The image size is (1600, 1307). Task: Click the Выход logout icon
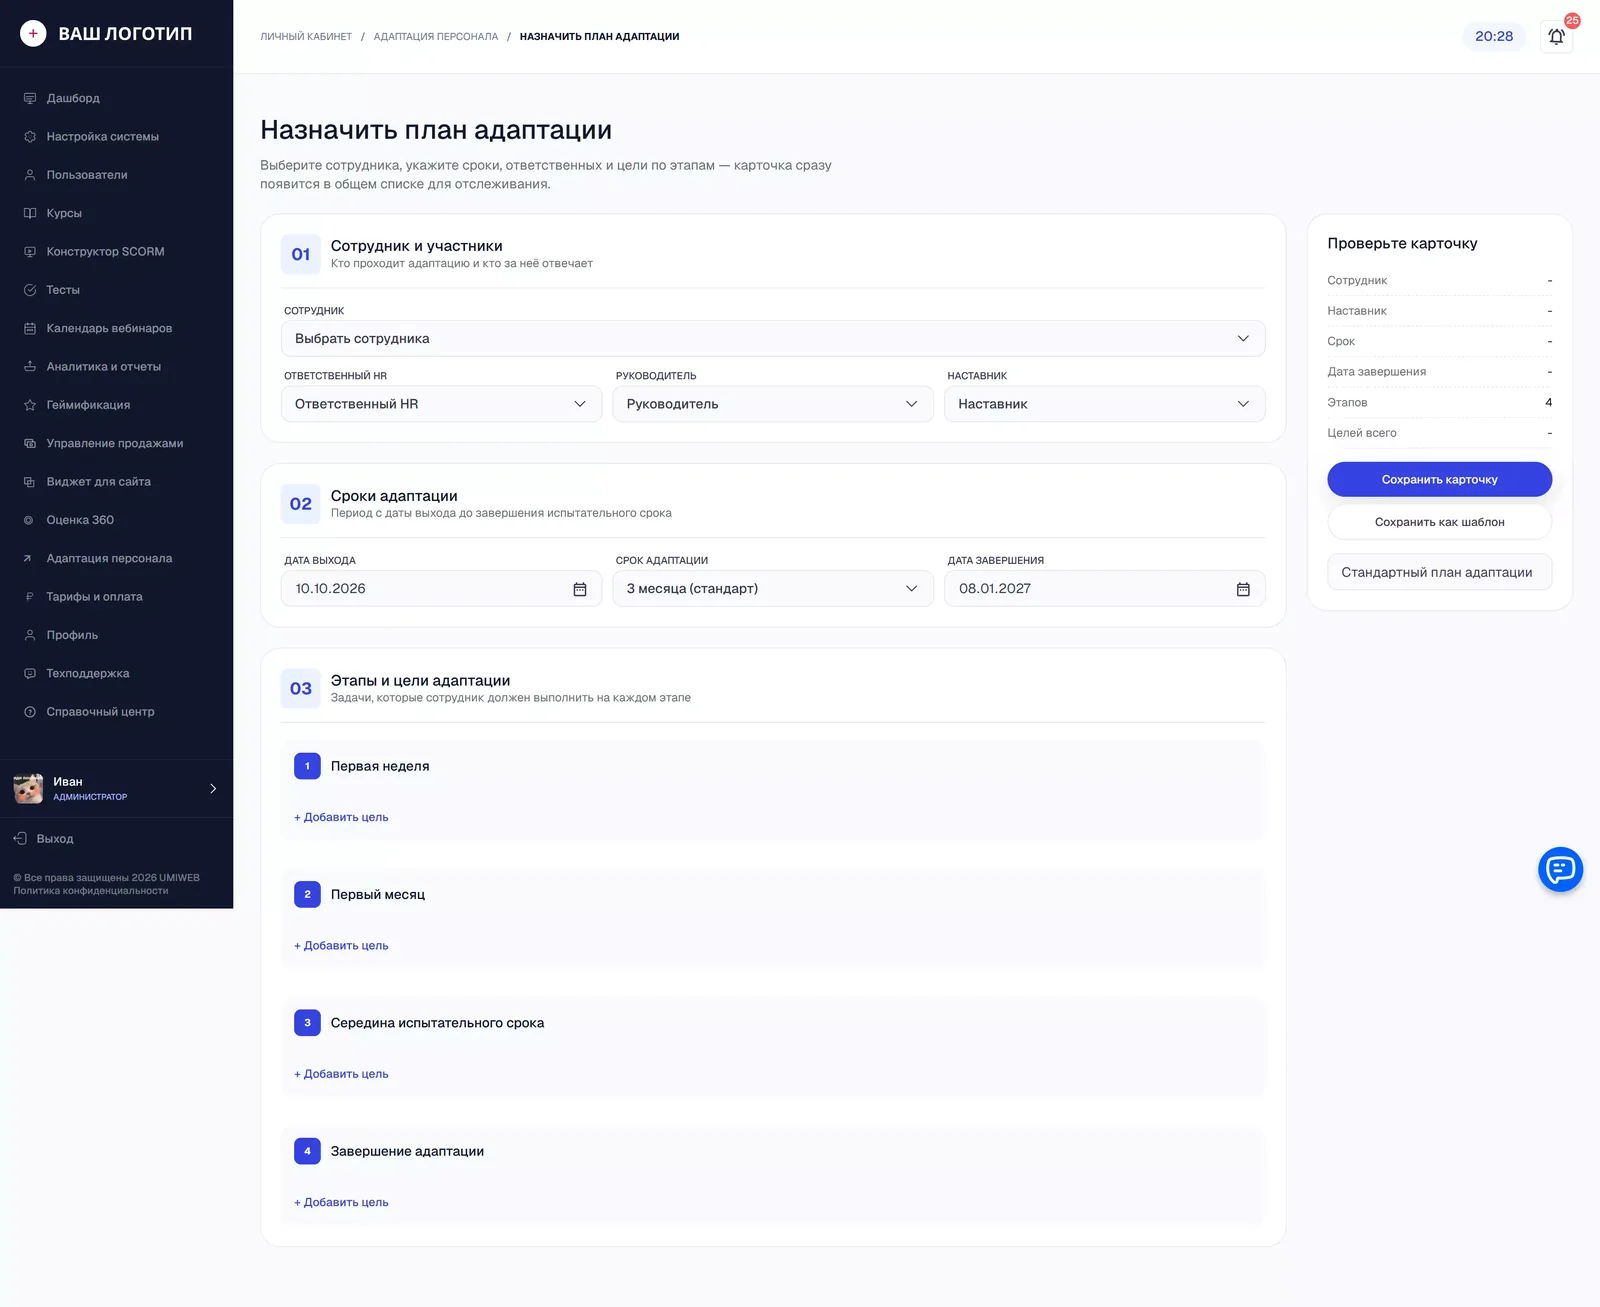point(20,839)
